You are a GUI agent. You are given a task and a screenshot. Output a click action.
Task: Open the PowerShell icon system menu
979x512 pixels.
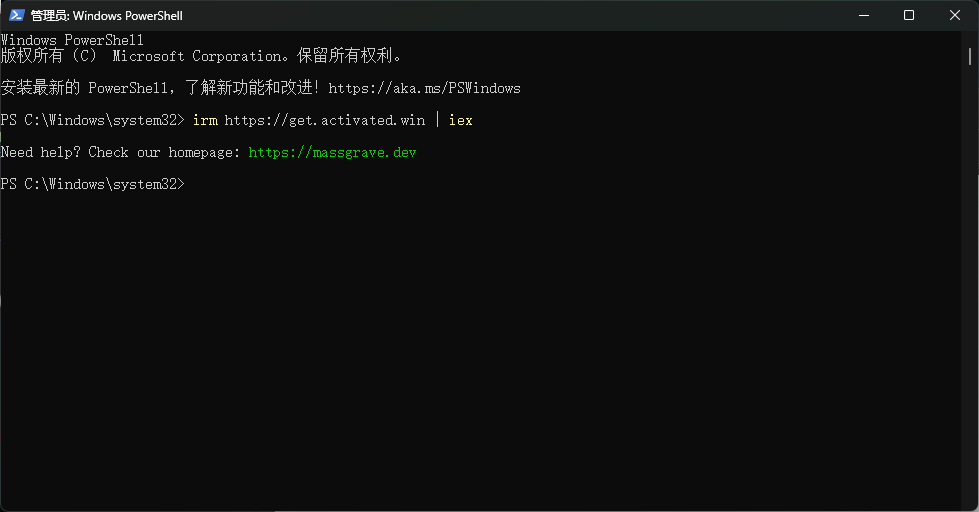point(17,16)
